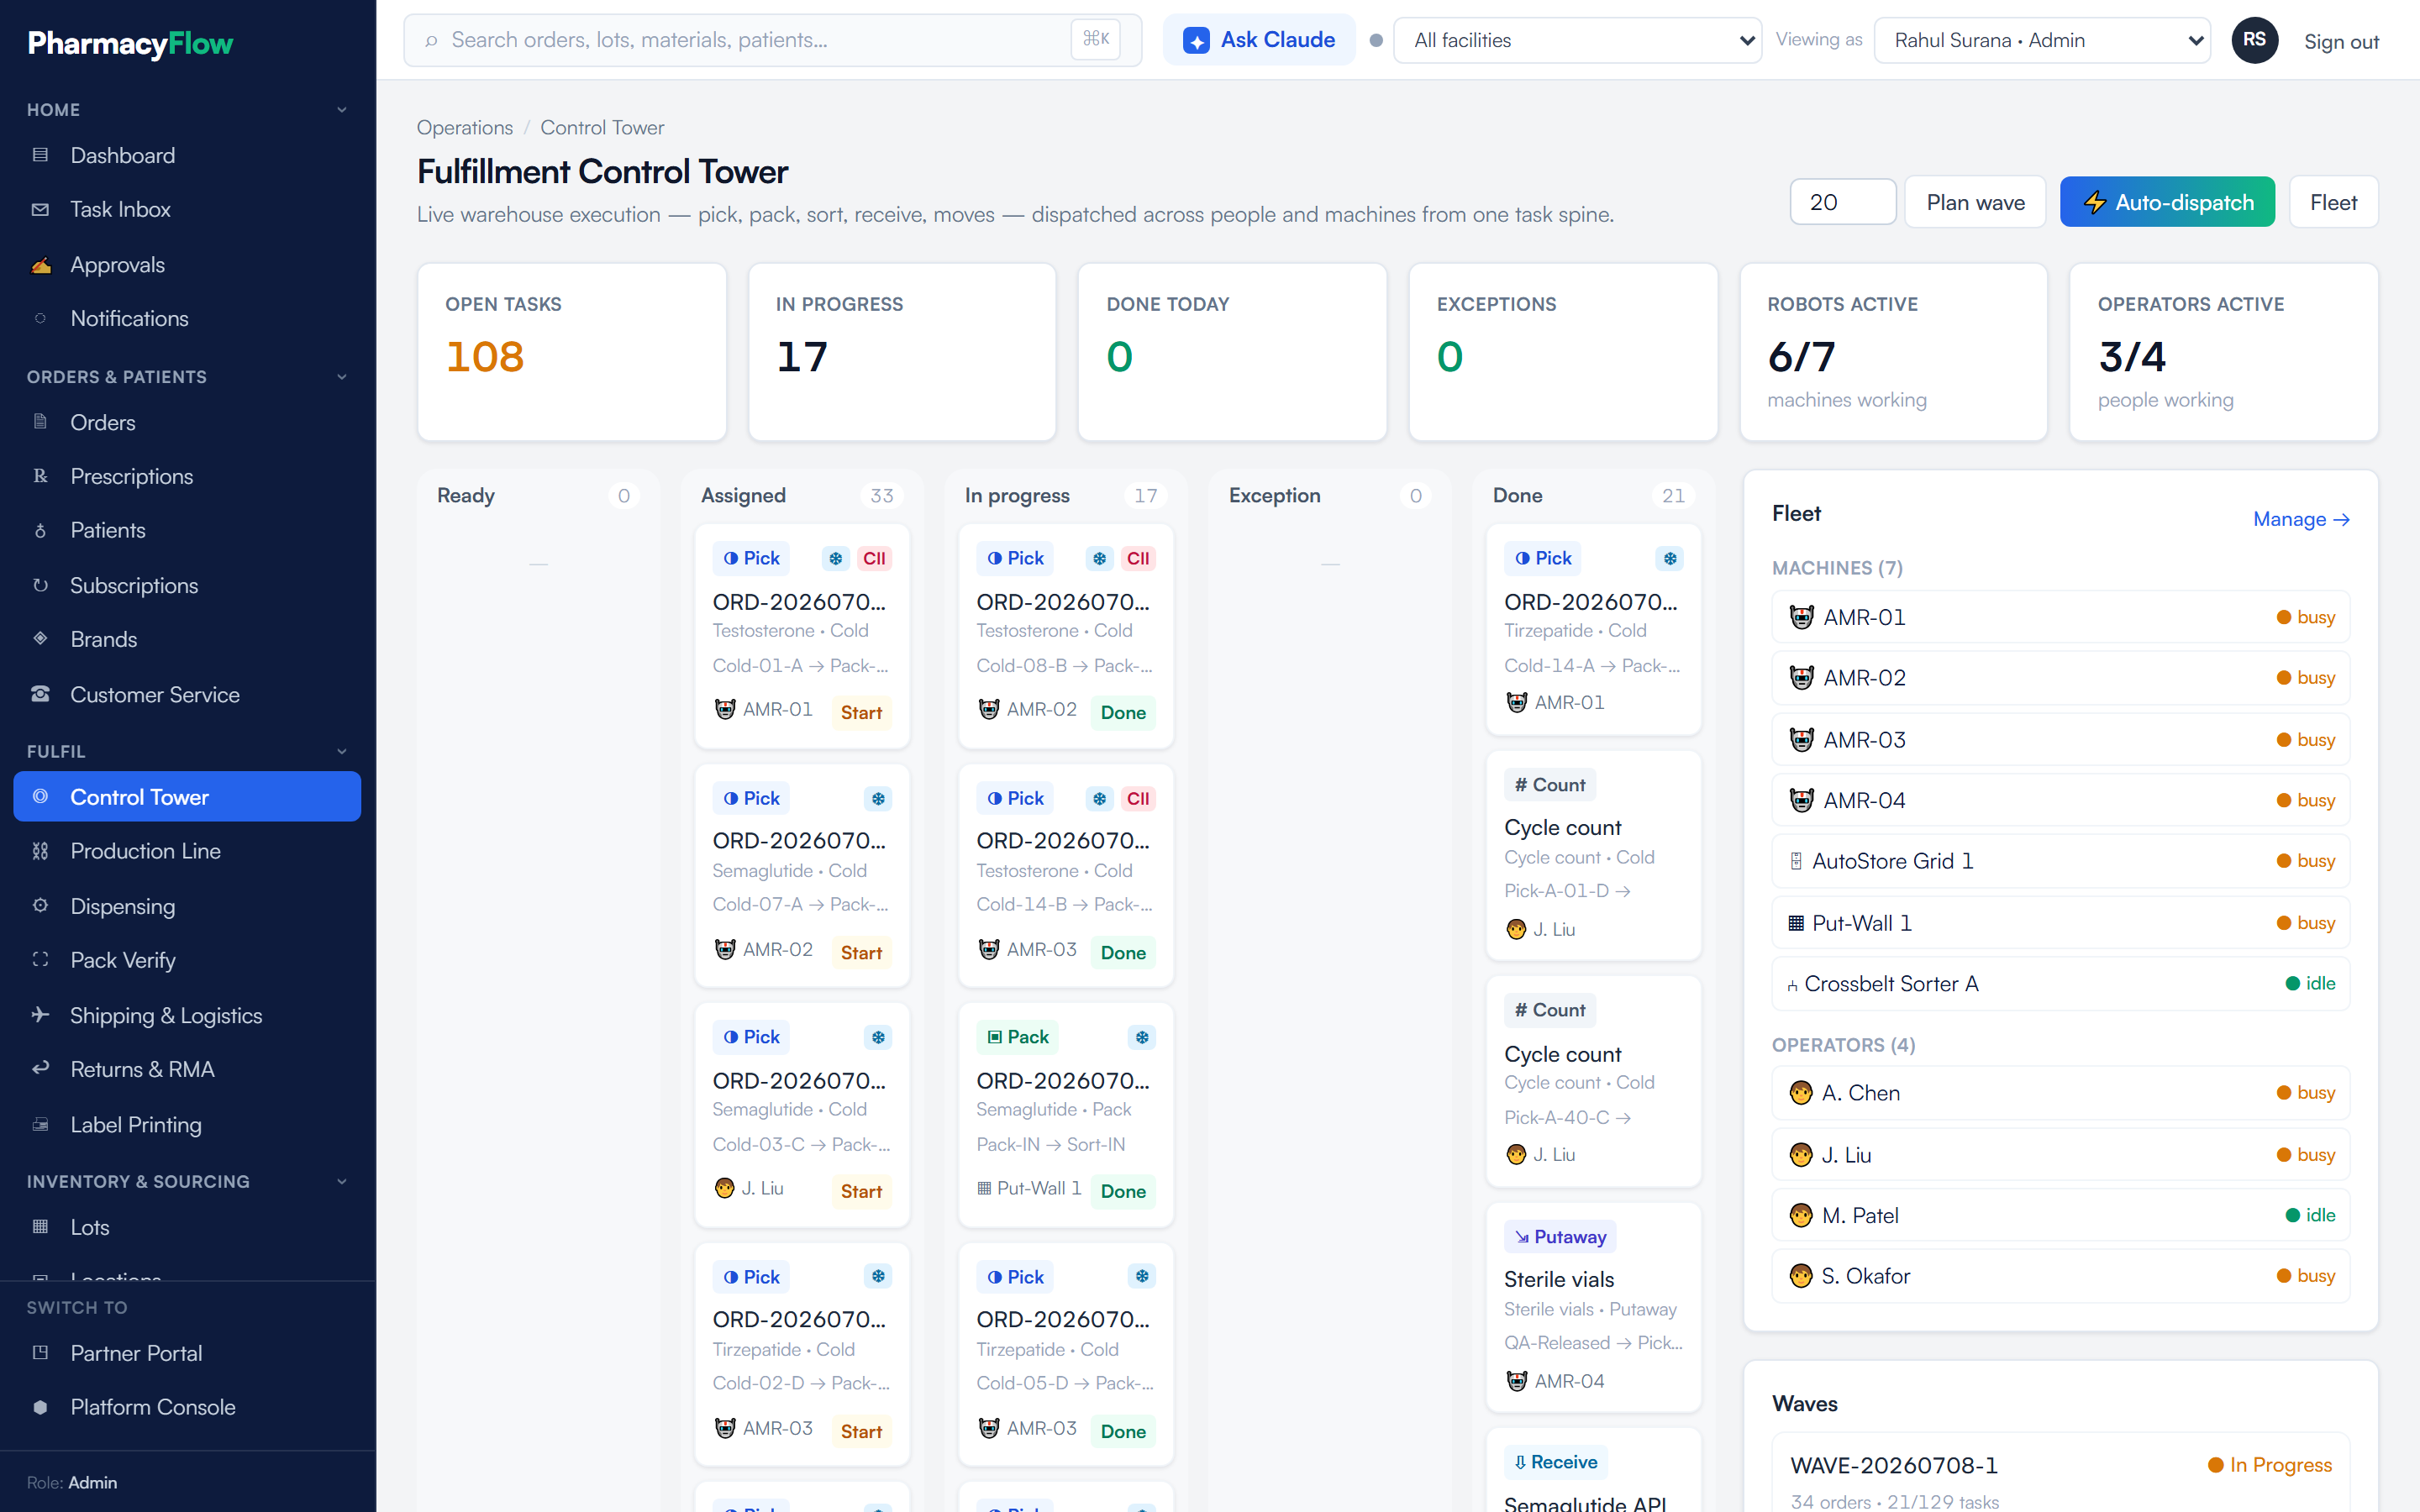Screen dimensions: 2420x1512
Task: Open Lots page
Action: (x=187, y=1227)
